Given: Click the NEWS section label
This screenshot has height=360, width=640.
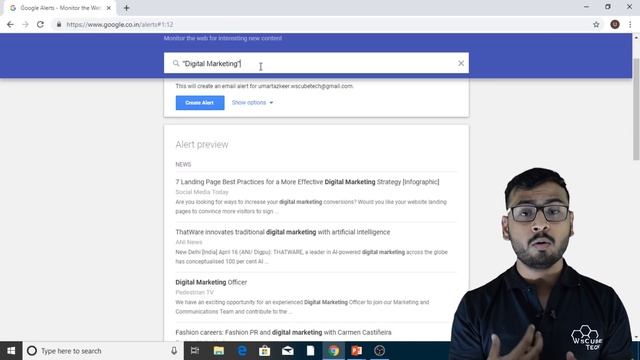Looking at the screenshot, I should [x=183, y=164].
